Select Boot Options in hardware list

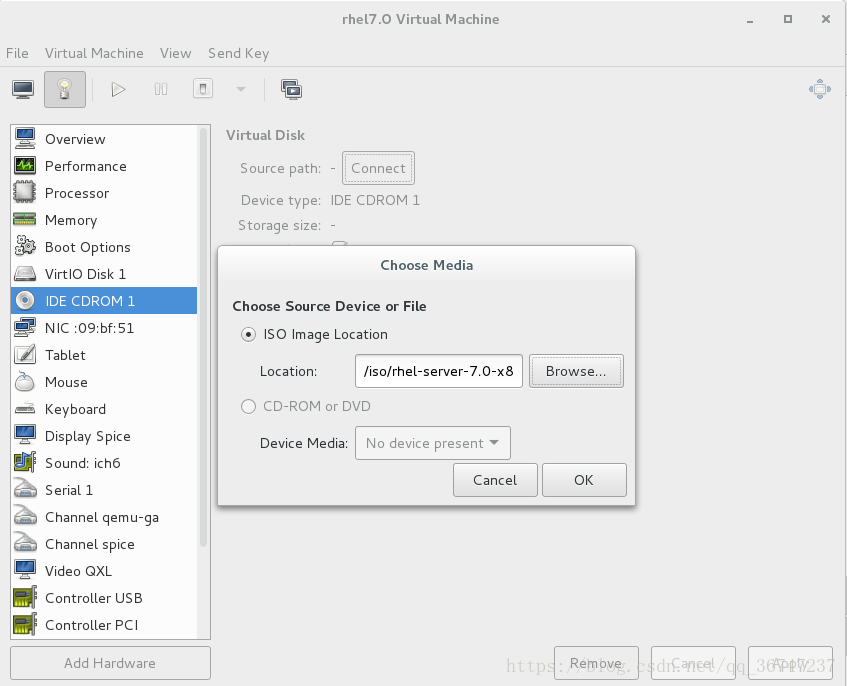(x=104, y=247)
